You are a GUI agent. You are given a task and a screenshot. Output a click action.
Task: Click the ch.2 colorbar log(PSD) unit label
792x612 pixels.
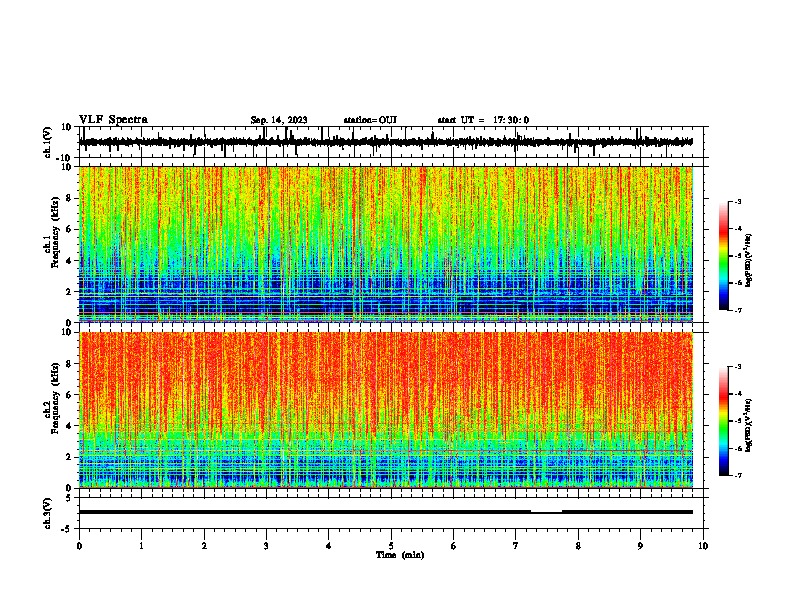coord(748,425)
